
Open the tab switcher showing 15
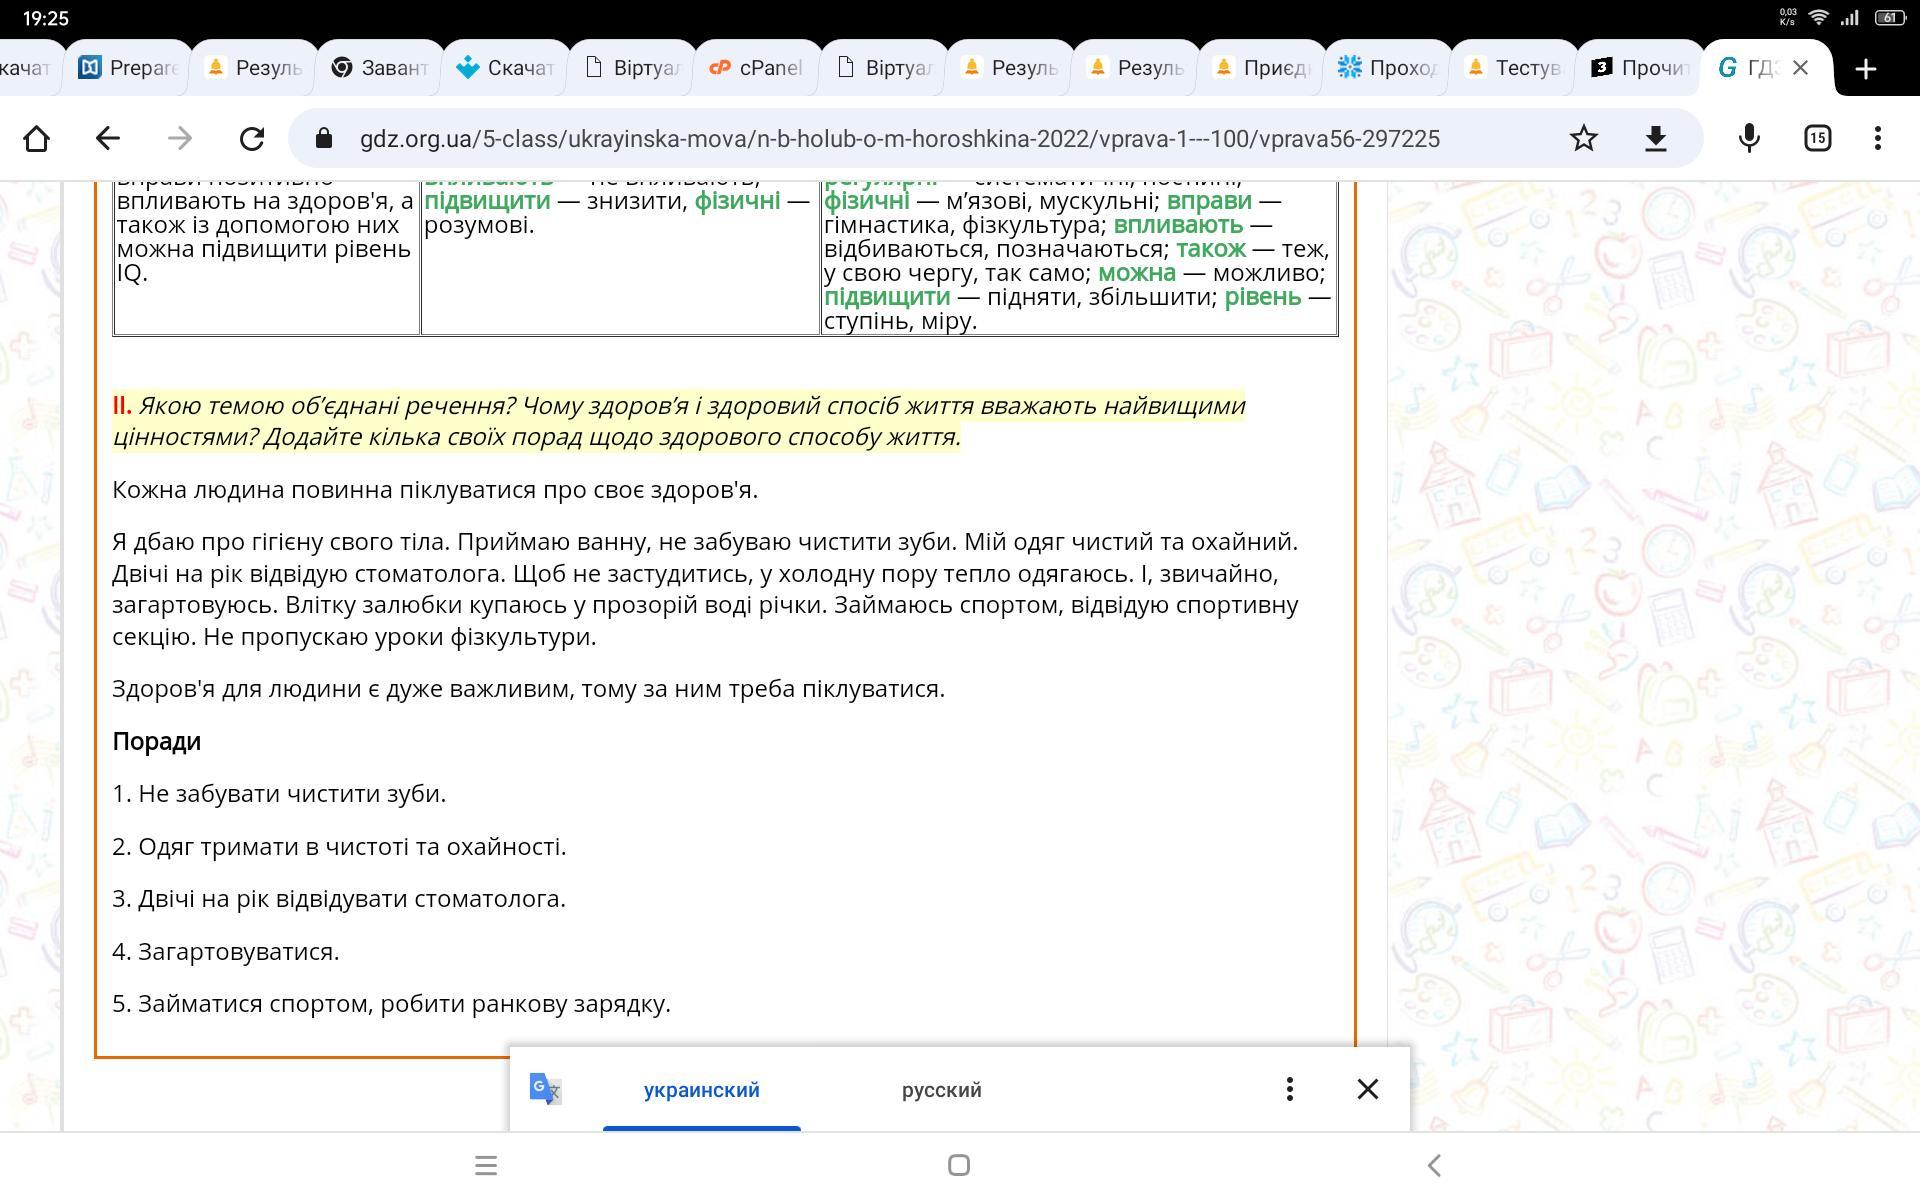pos(1817,138)
